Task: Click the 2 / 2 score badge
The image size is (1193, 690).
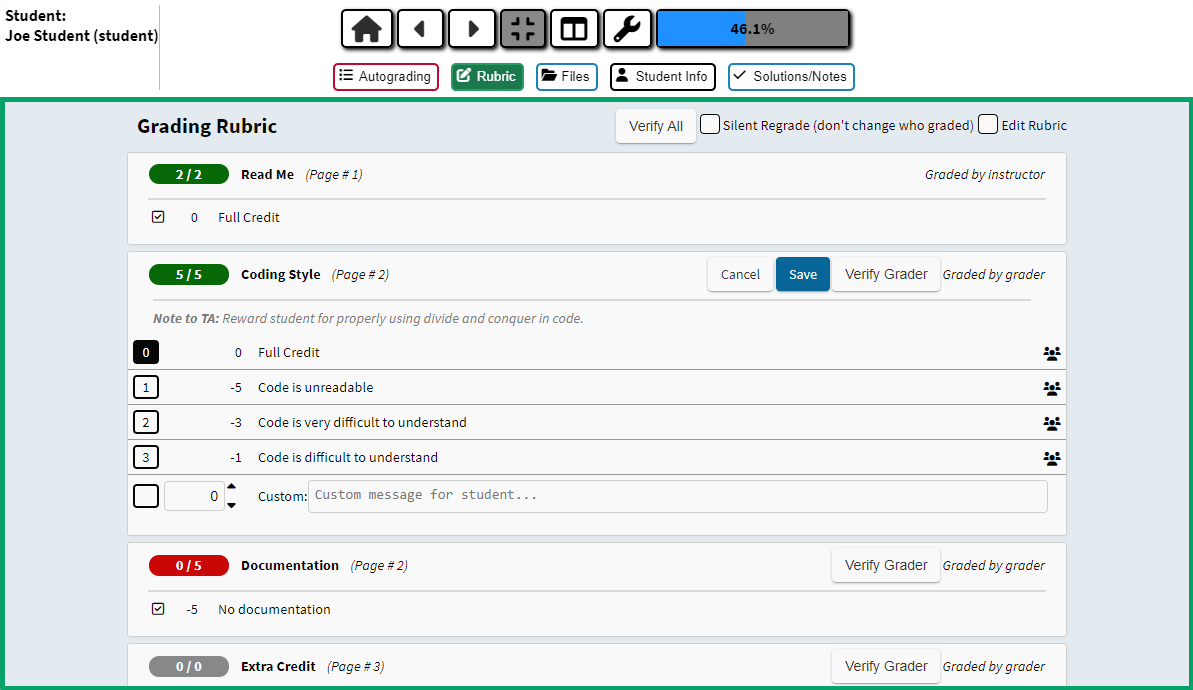Action: [189, 174]
